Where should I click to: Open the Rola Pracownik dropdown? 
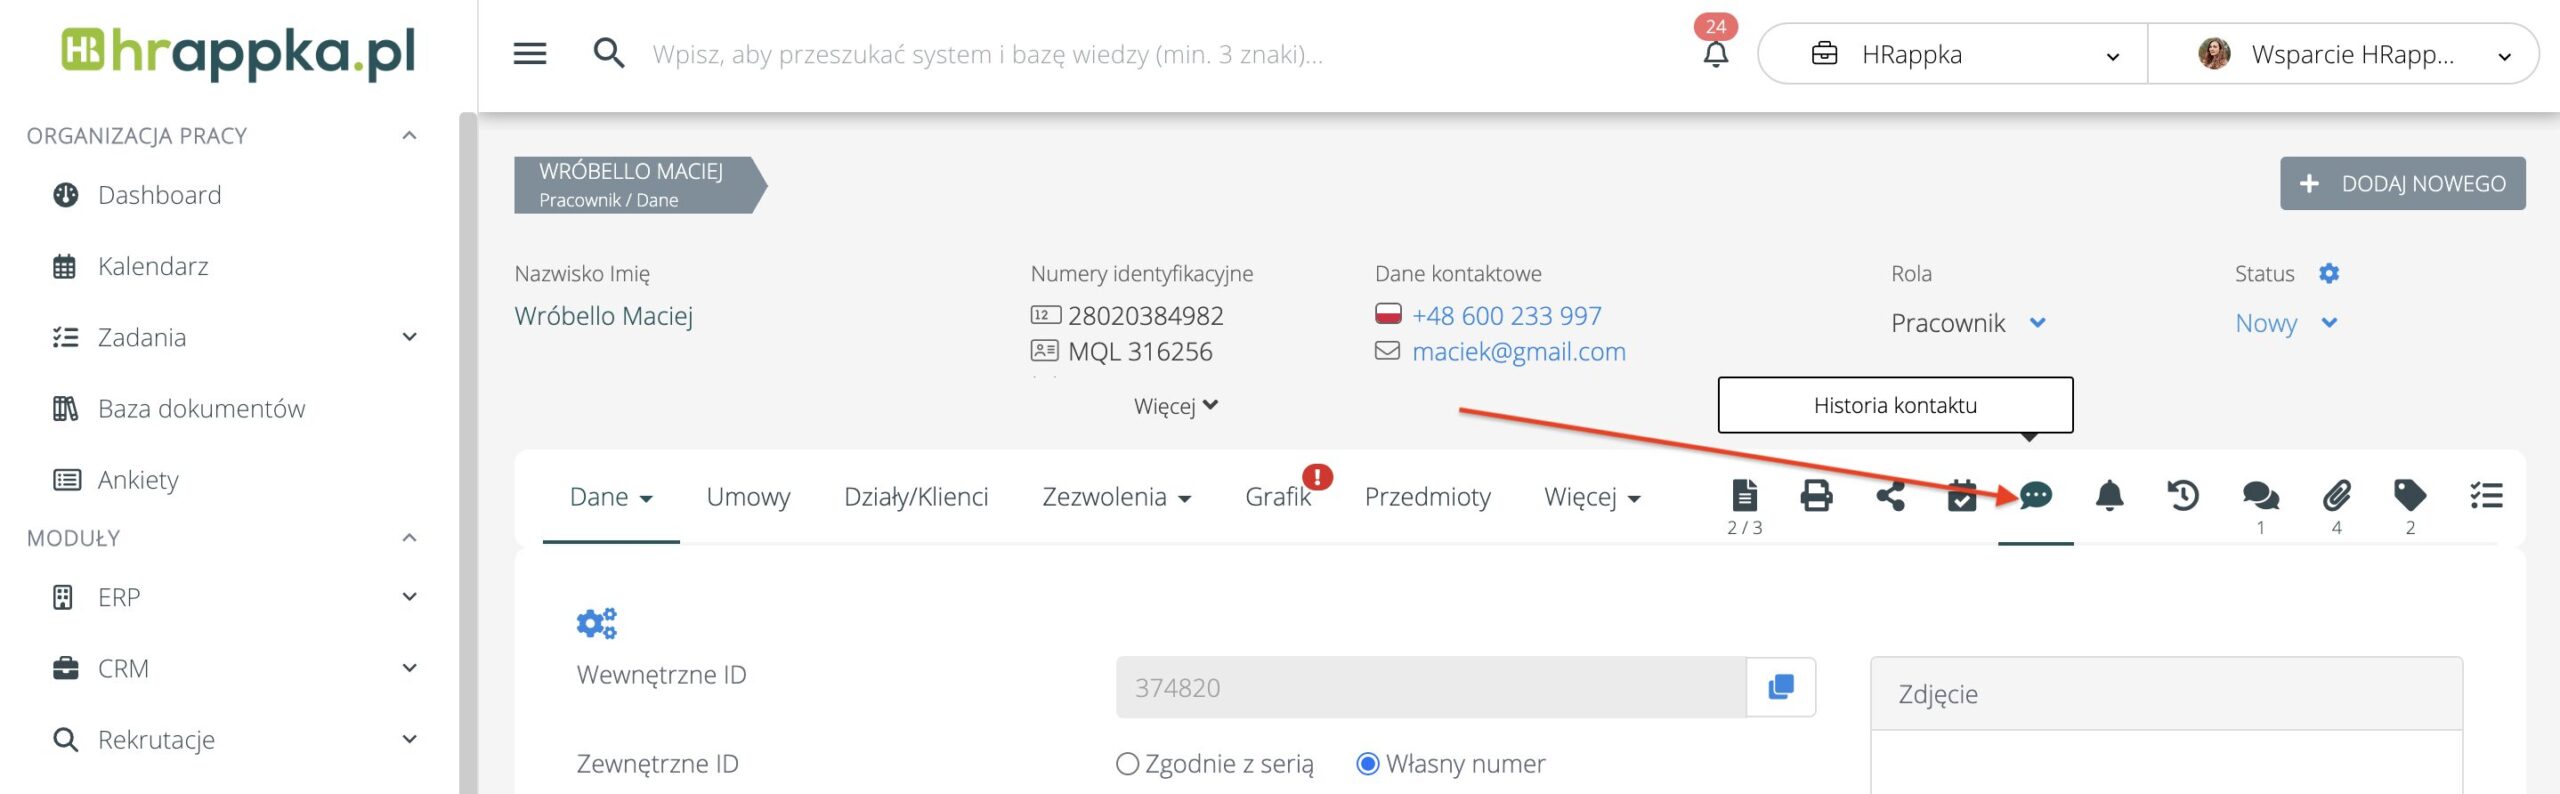(x=1967, y=323)
